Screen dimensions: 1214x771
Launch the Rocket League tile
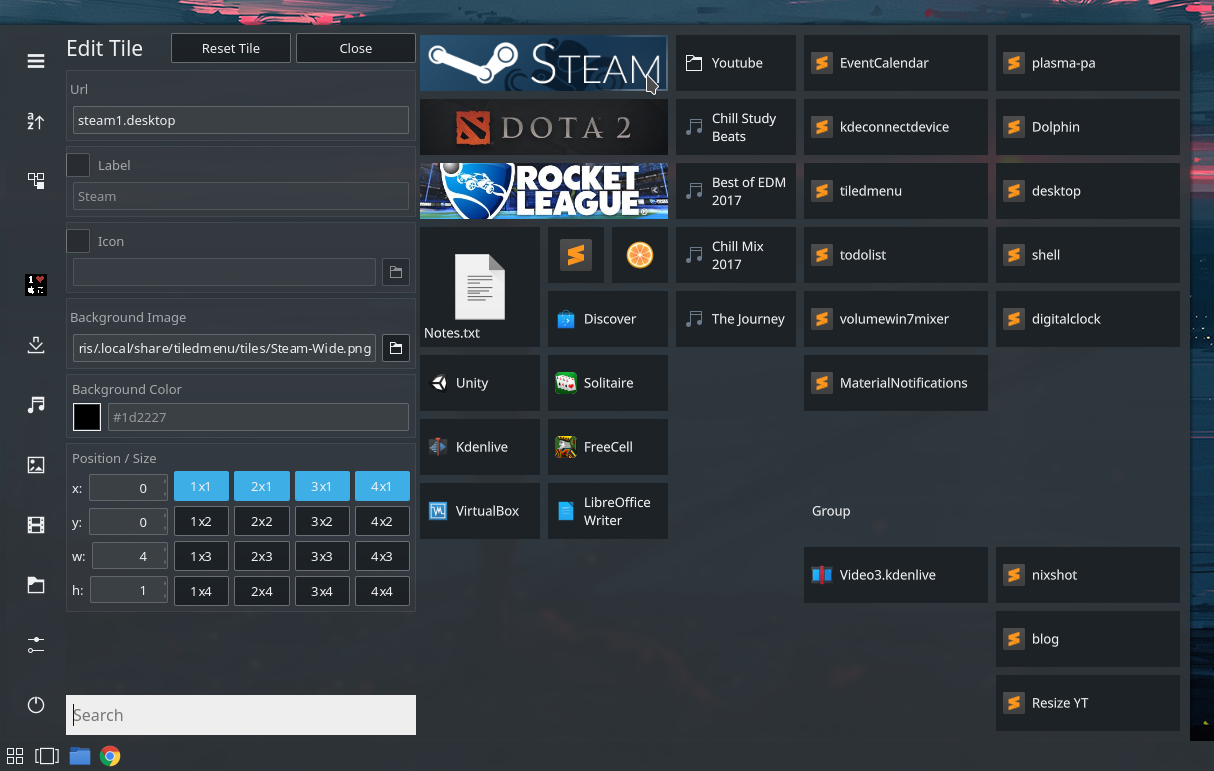[544, 191]
